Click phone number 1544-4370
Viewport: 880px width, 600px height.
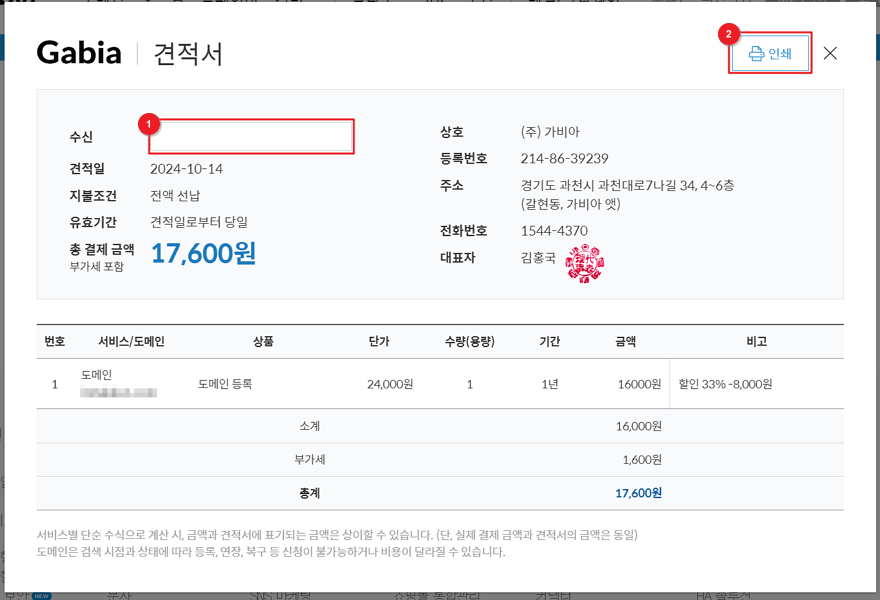click(x=554, y=231)
